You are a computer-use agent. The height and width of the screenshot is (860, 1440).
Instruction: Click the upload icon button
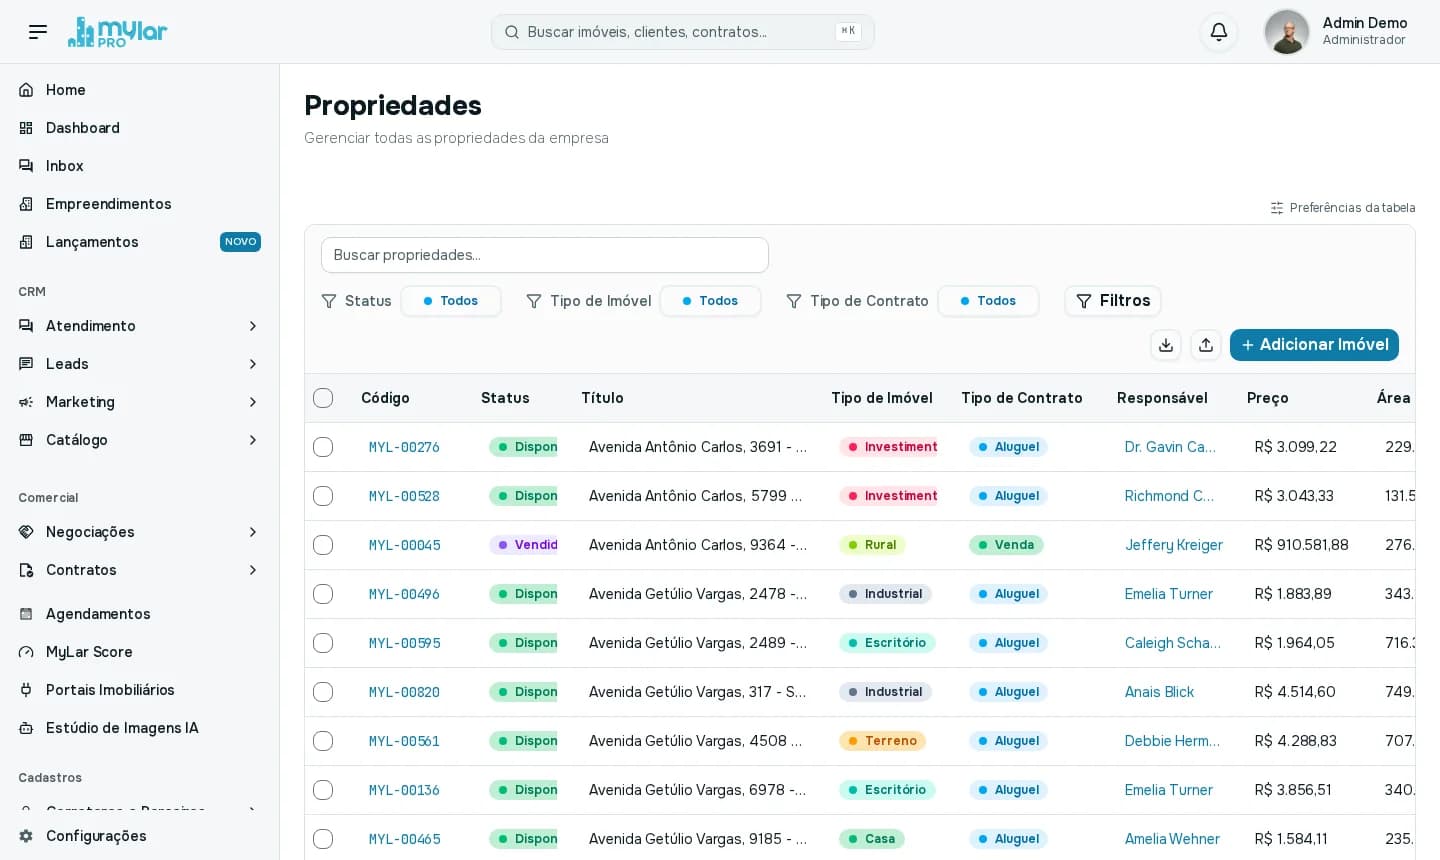(1206, 345)
